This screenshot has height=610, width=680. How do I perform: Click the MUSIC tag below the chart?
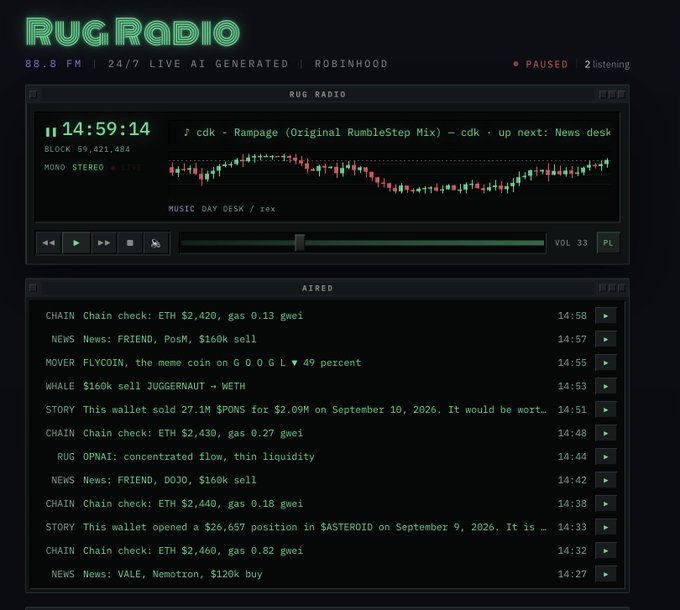coord(181,209)
